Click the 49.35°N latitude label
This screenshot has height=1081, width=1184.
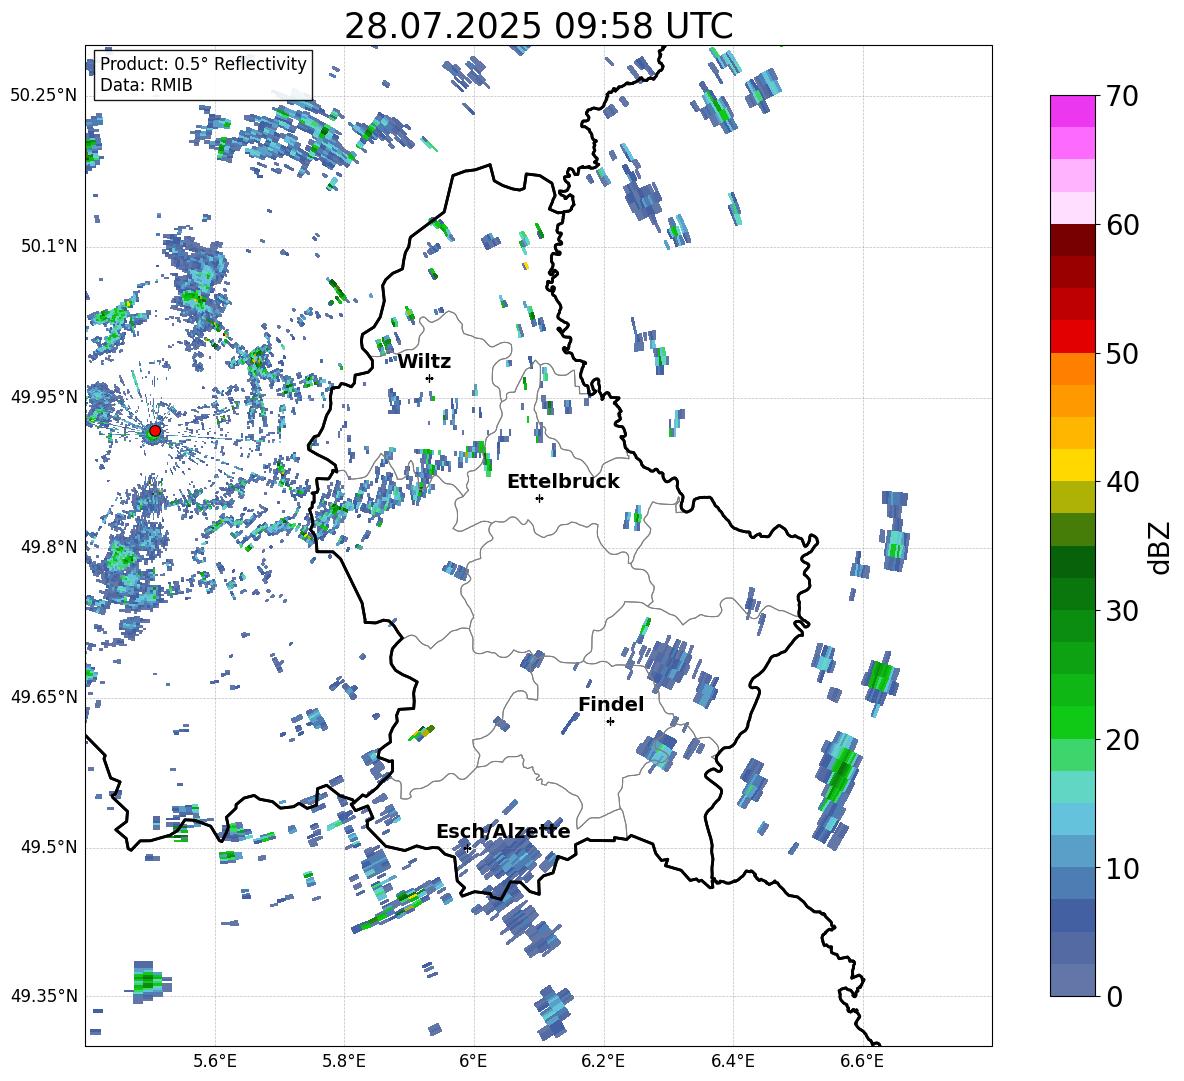44,996
